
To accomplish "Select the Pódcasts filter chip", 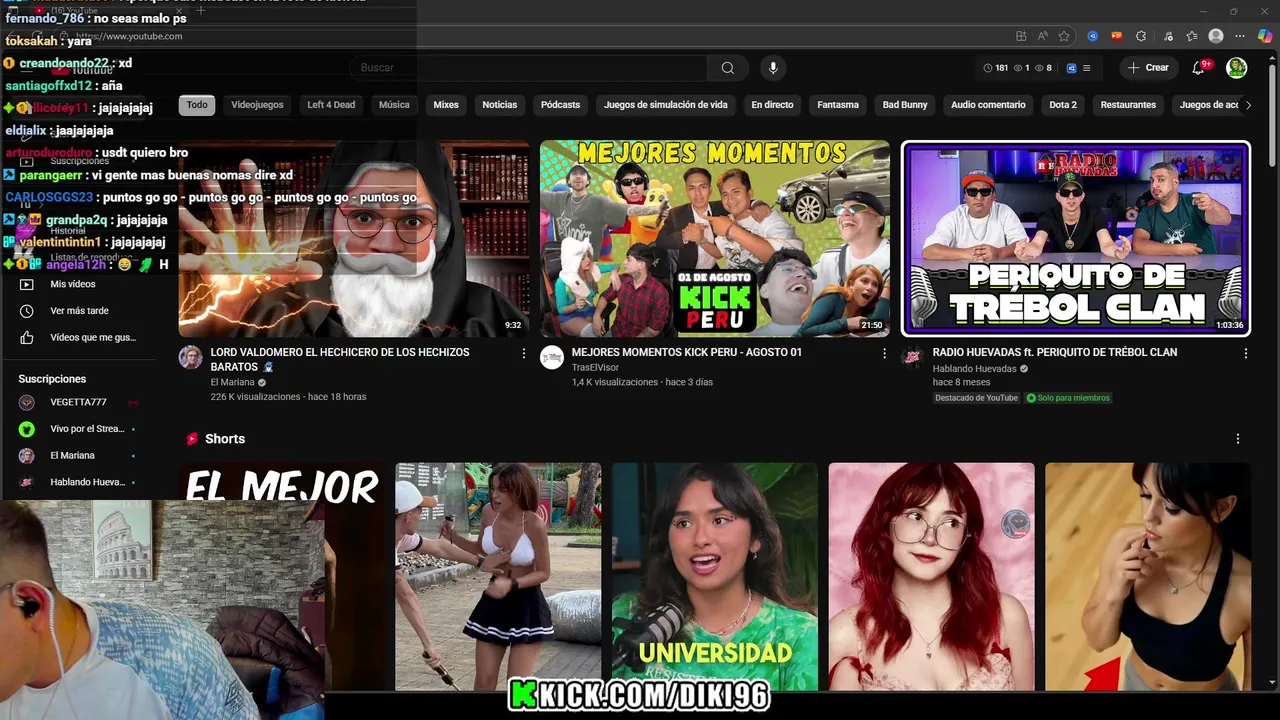I will coord(560,105).
